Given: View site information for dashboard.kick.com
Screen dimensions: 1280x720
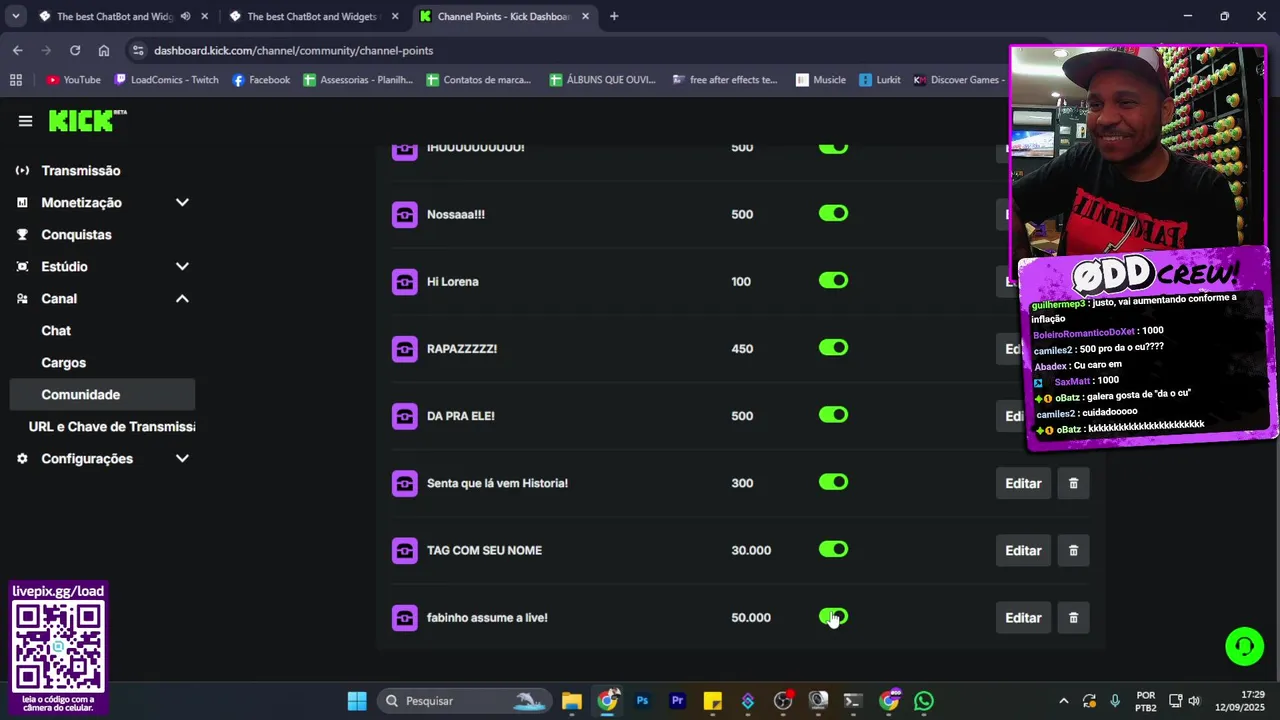Looking at the screenshot, I should click(137, 50).
